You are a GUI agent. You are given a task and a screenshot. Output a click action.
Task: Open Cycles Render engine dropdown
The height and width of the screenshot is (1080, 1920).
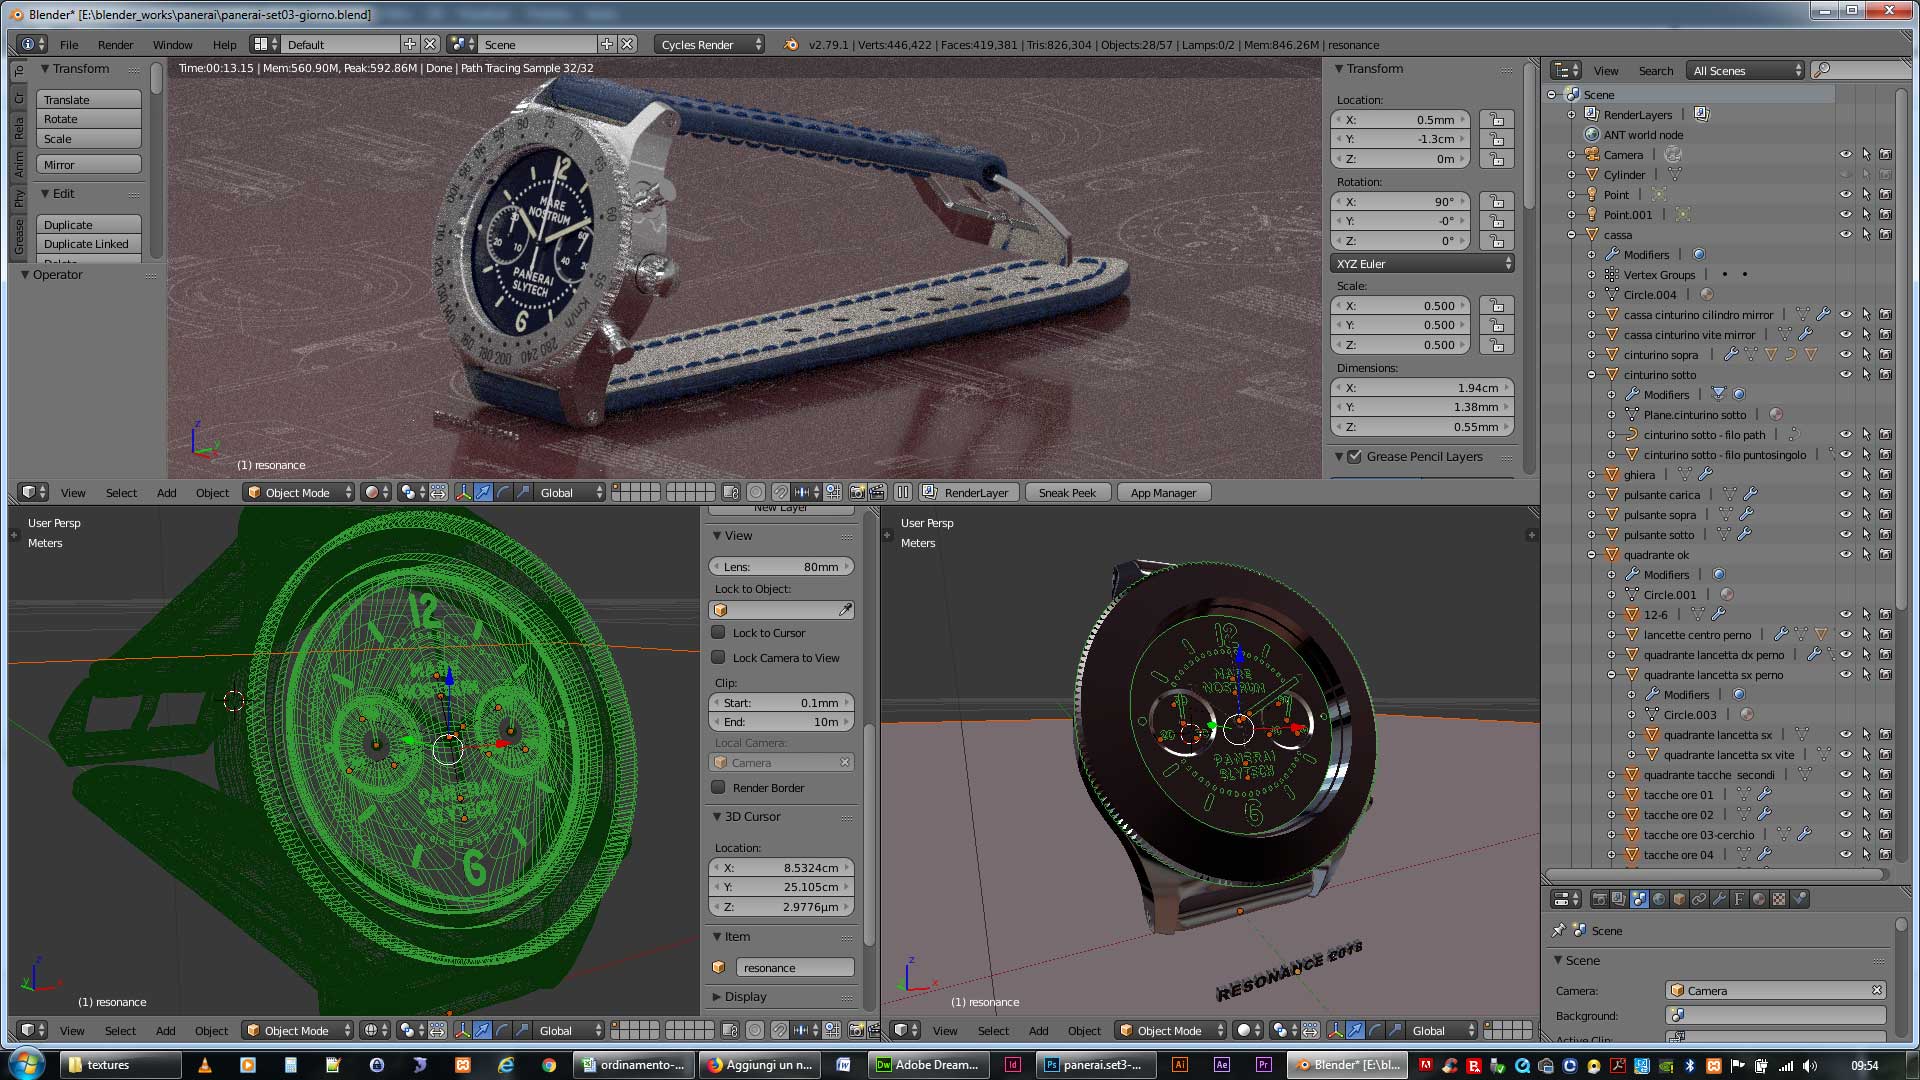[x=710, y=44]
